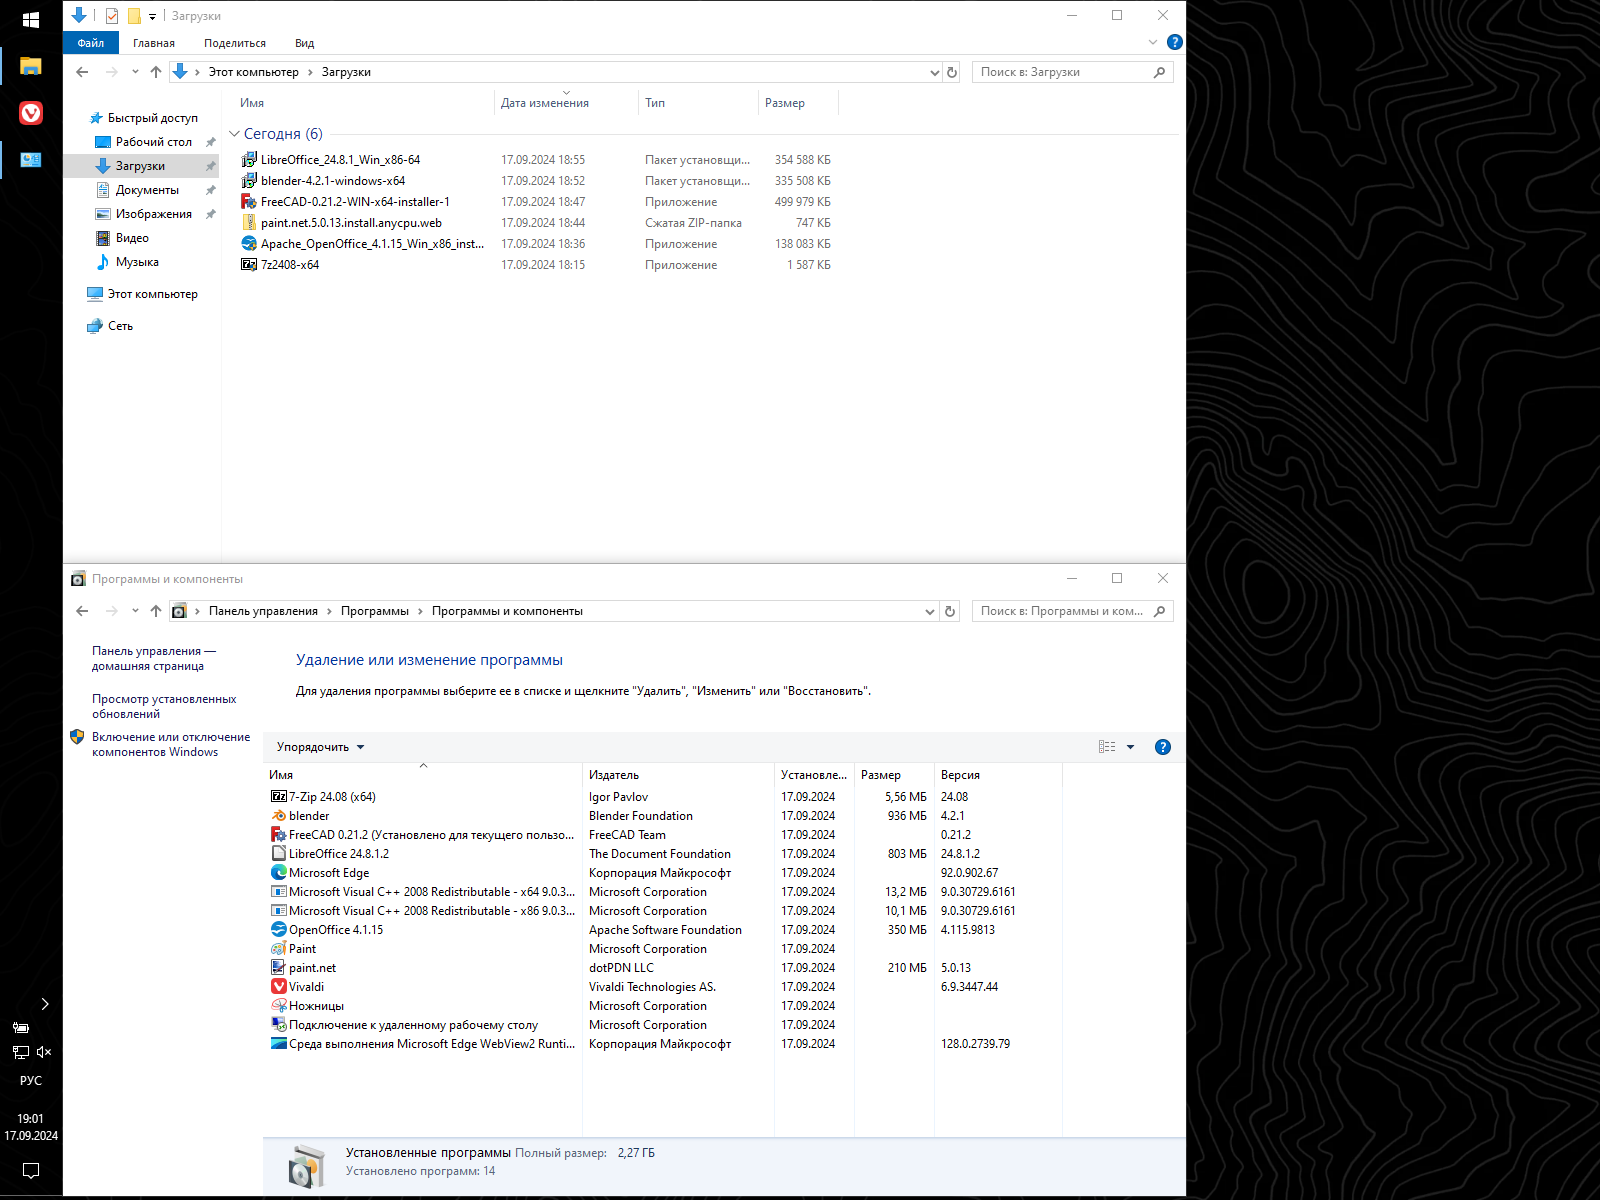Open the Поделиться ribbon tab
This screenshot has height=1200, width=1600.
235,43
